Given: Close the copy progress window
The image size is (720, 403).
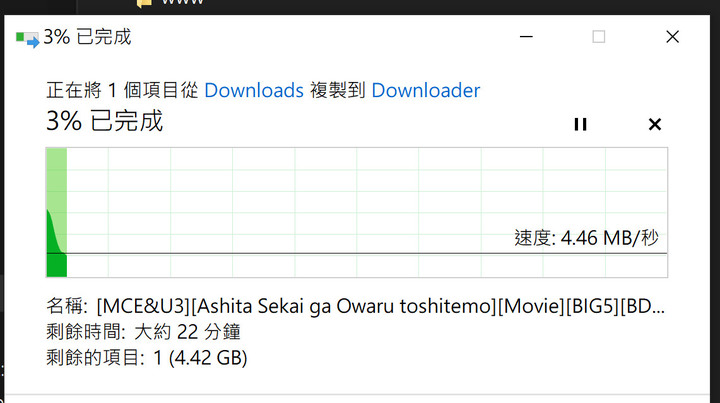Looking at the screenshot, I should coord(672,37).
